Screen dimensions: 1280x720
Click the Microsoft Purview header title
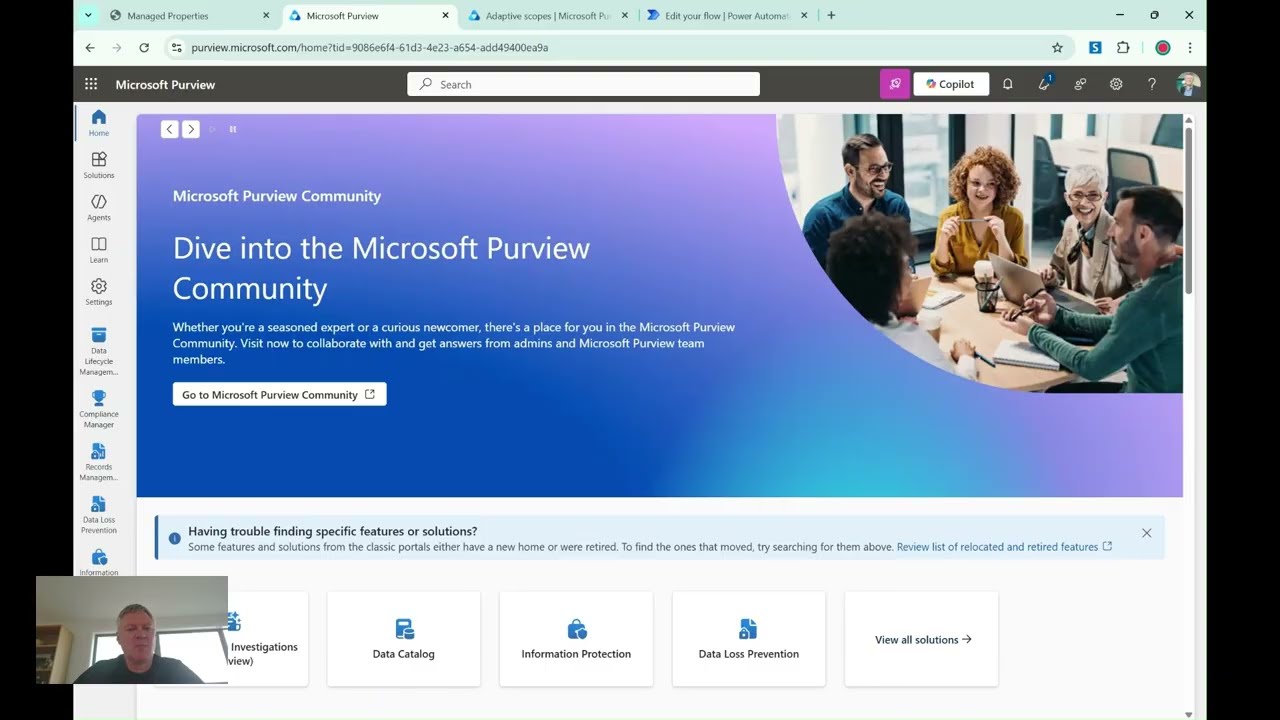pyautogui.click(x=165, y=85)
